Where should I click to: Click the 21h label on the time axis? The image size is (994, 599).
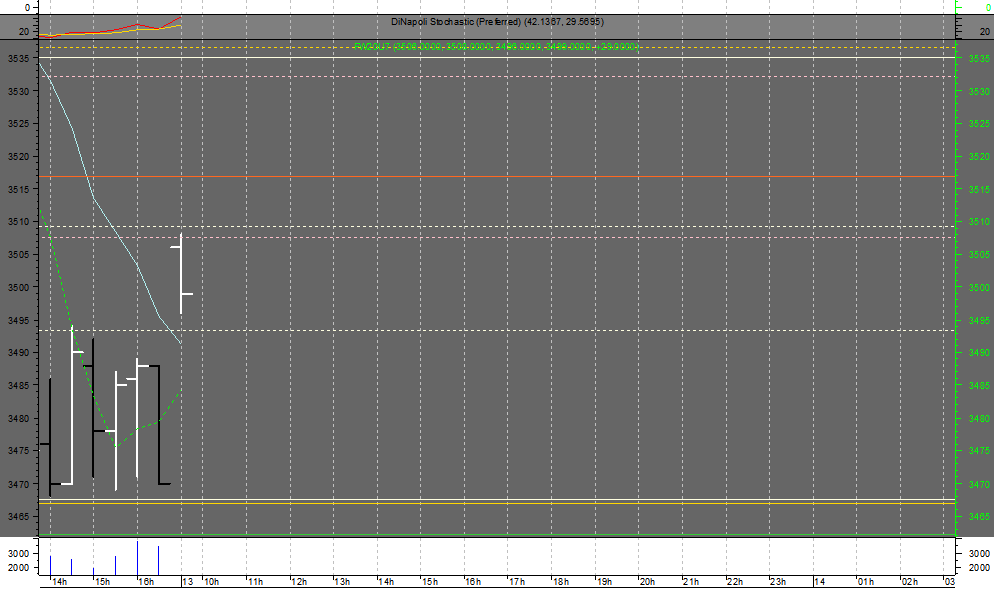coord(692,582)
